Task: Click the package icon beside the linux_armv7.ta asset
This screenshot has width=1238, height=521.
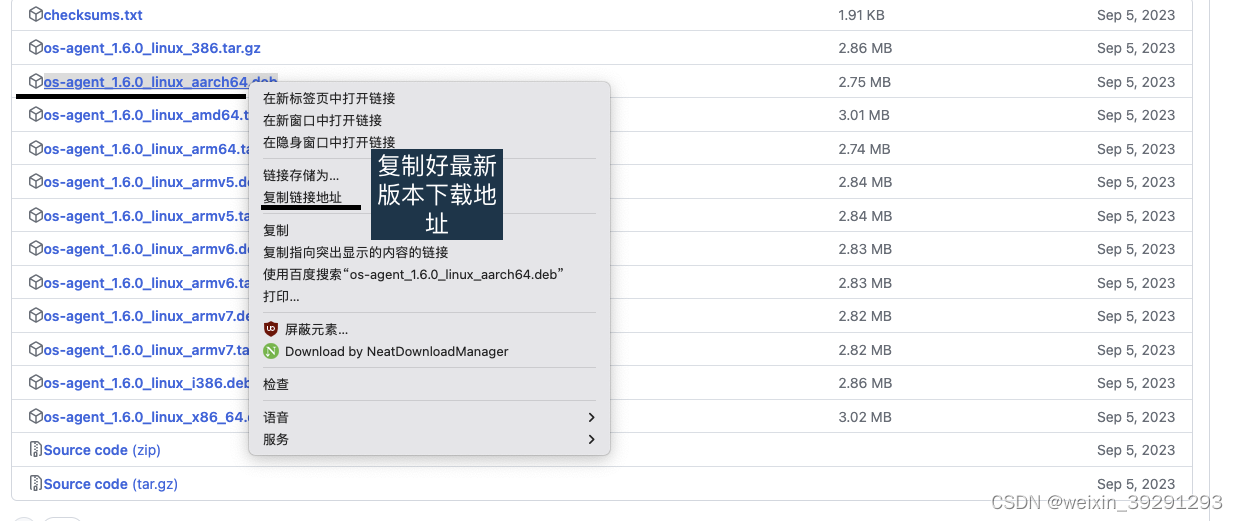Action: click(36, 350)
